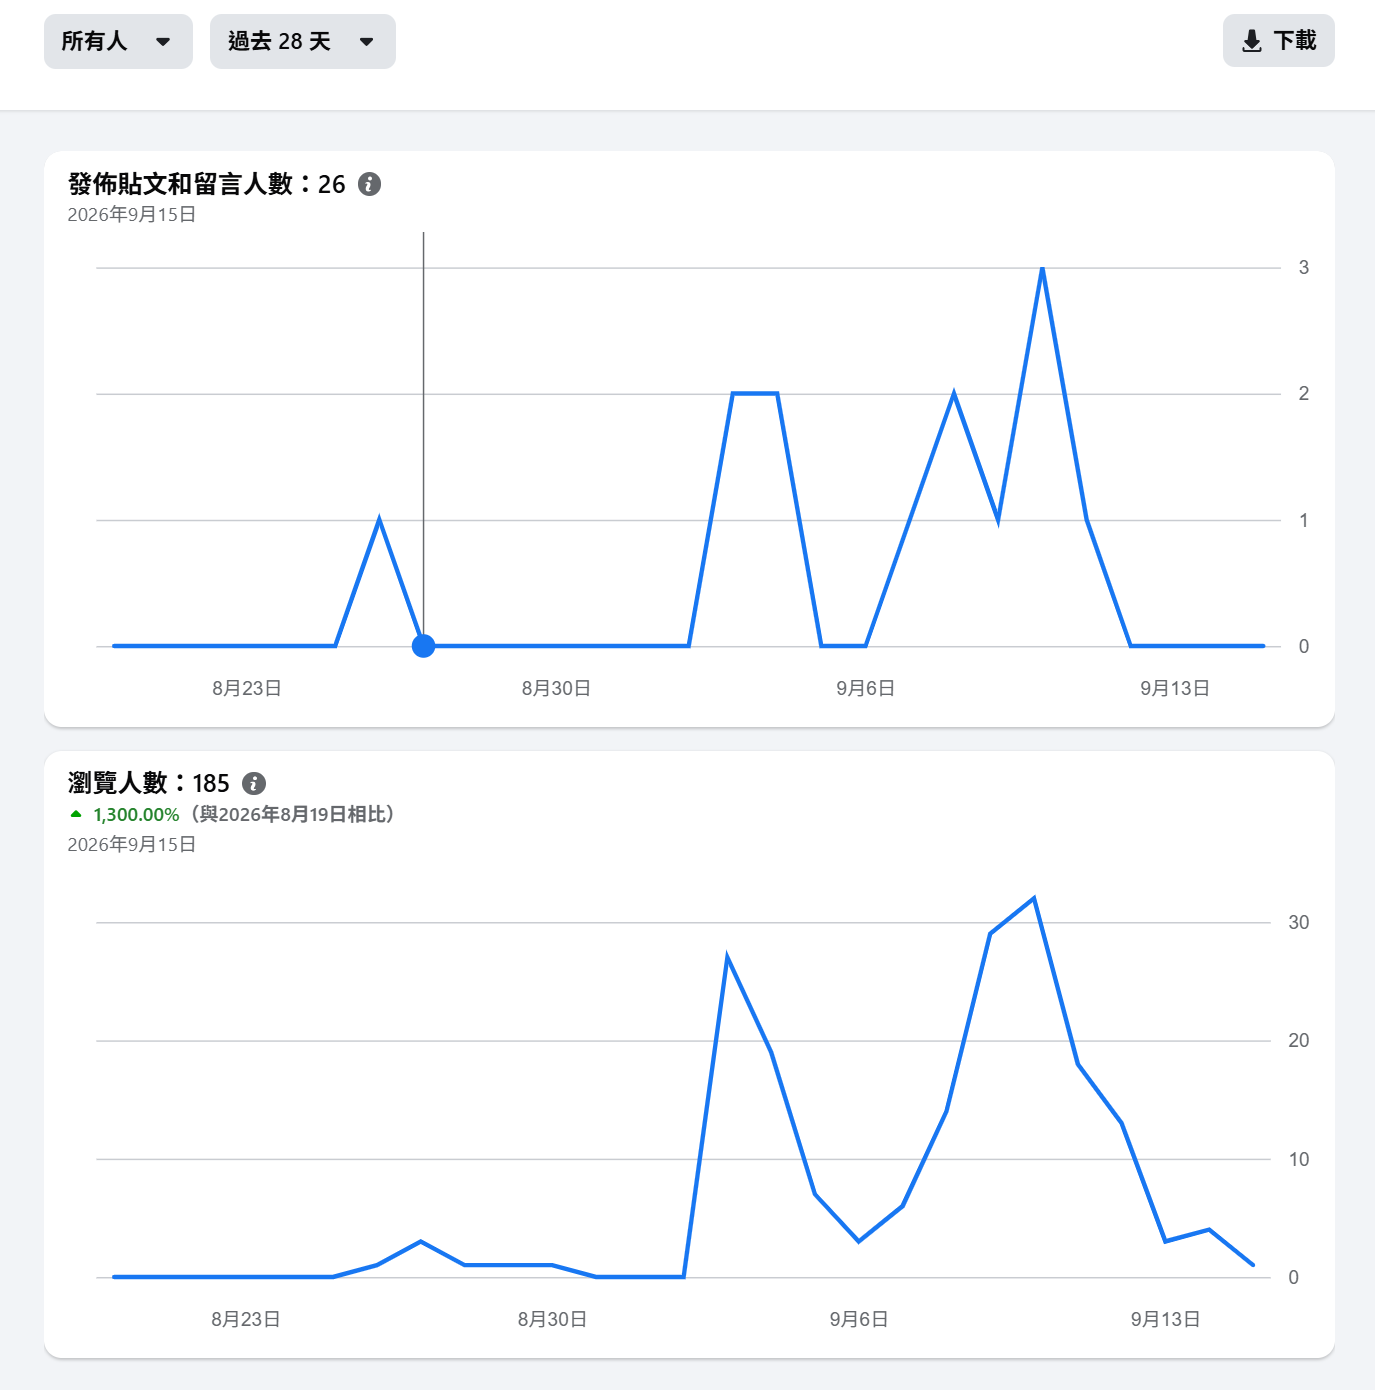Click the flat plateau at value 2 in top chart

[755, 394]
